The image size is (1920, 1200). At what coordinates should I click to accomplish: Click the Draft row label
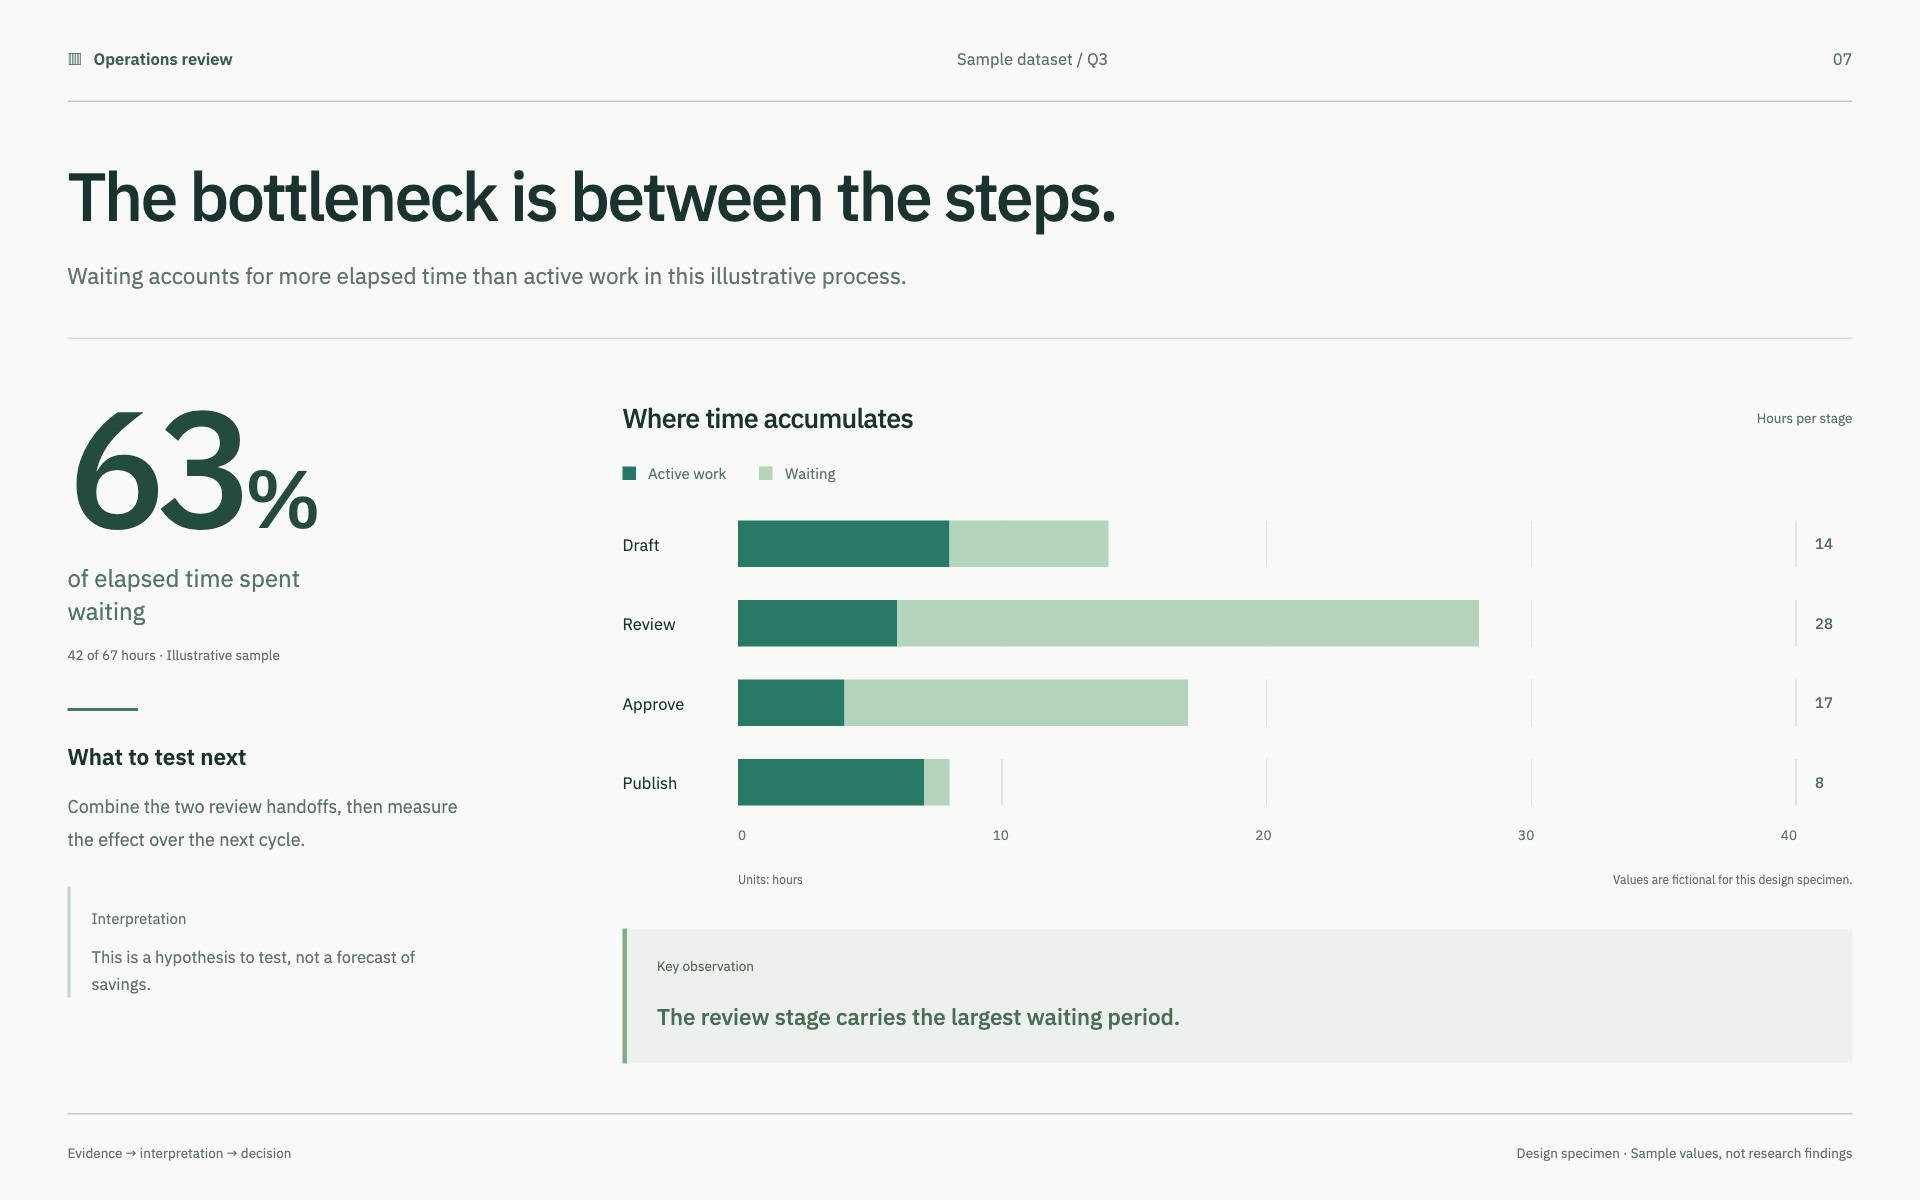[641, 545]
